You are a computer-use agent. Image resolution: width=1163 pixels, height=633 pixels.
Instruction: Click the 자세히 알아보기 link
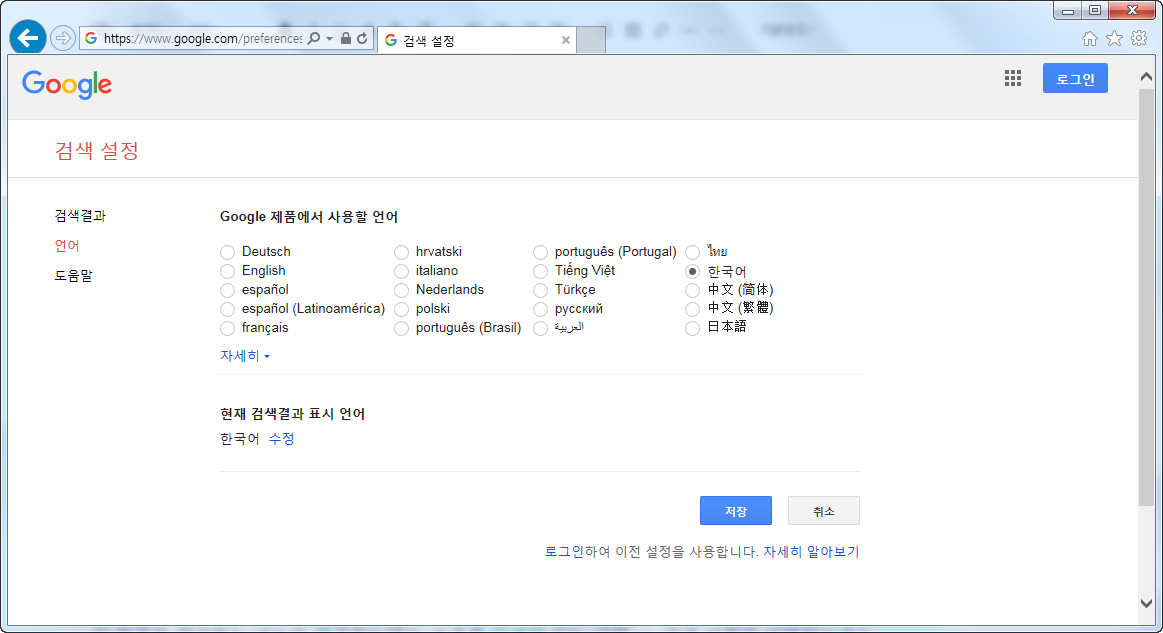pyautogui.click(x=811, y=551)
